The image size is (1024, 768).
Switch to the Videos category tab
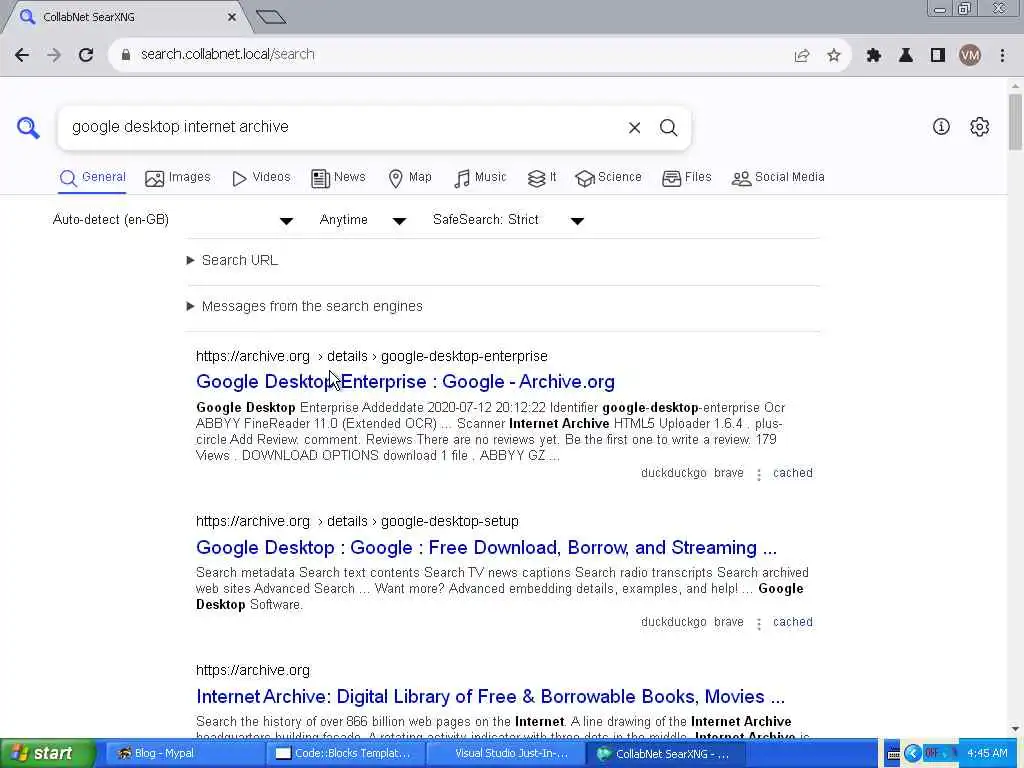pos(261,178)
